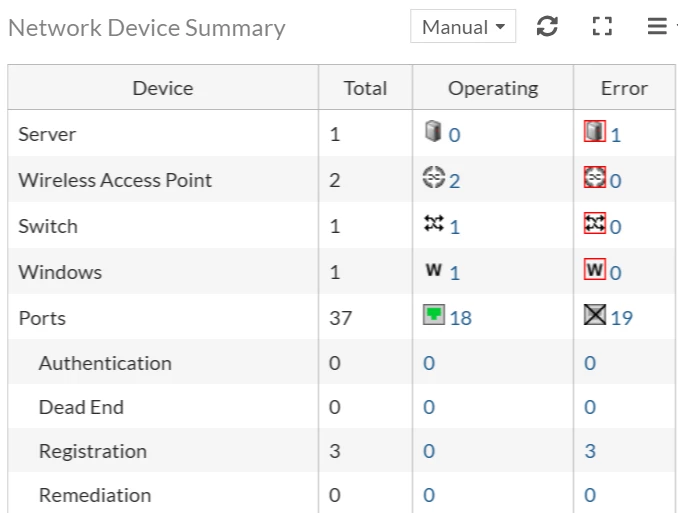Click the green Ports operating icon
This screenshot has height=513, width=678.
click(433, 314)
